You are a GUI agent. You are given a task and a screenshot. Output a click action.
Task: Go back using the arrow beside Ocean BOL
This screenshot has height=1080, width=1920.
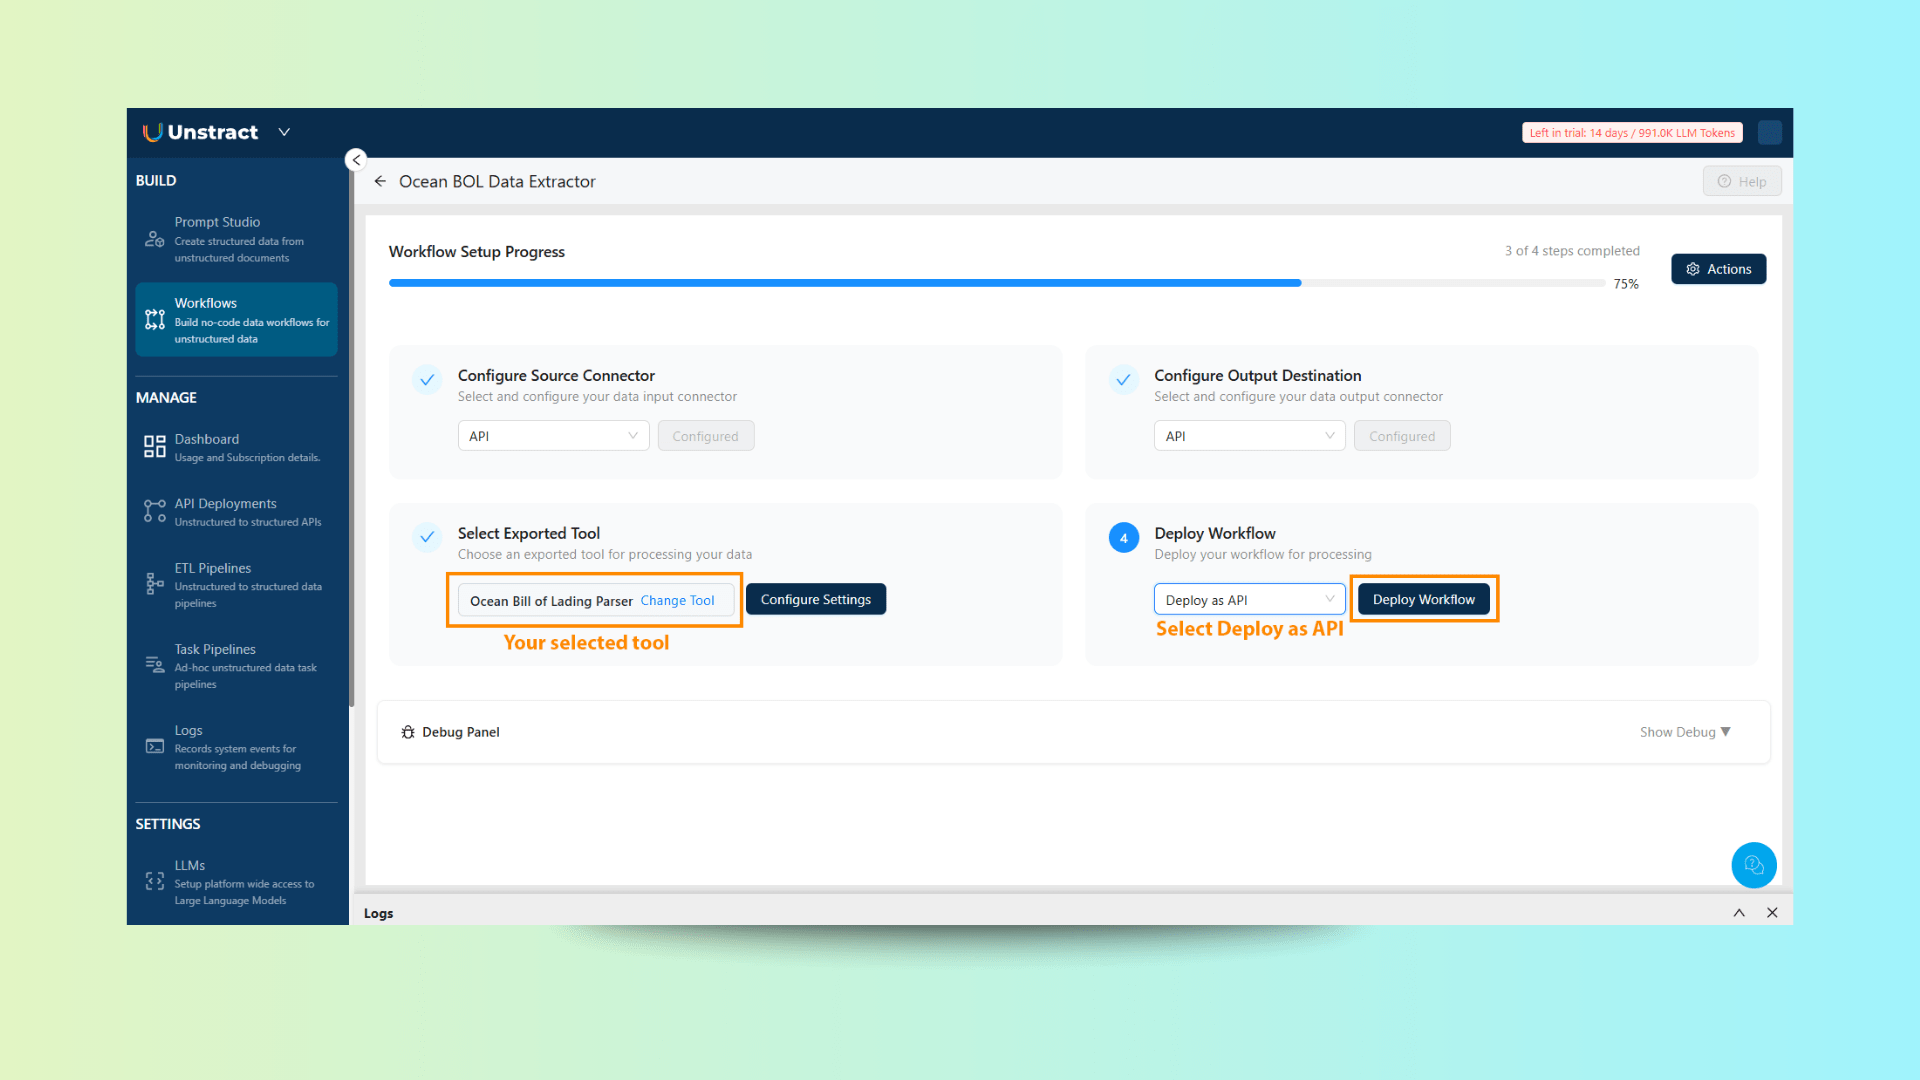coord(380,181)
